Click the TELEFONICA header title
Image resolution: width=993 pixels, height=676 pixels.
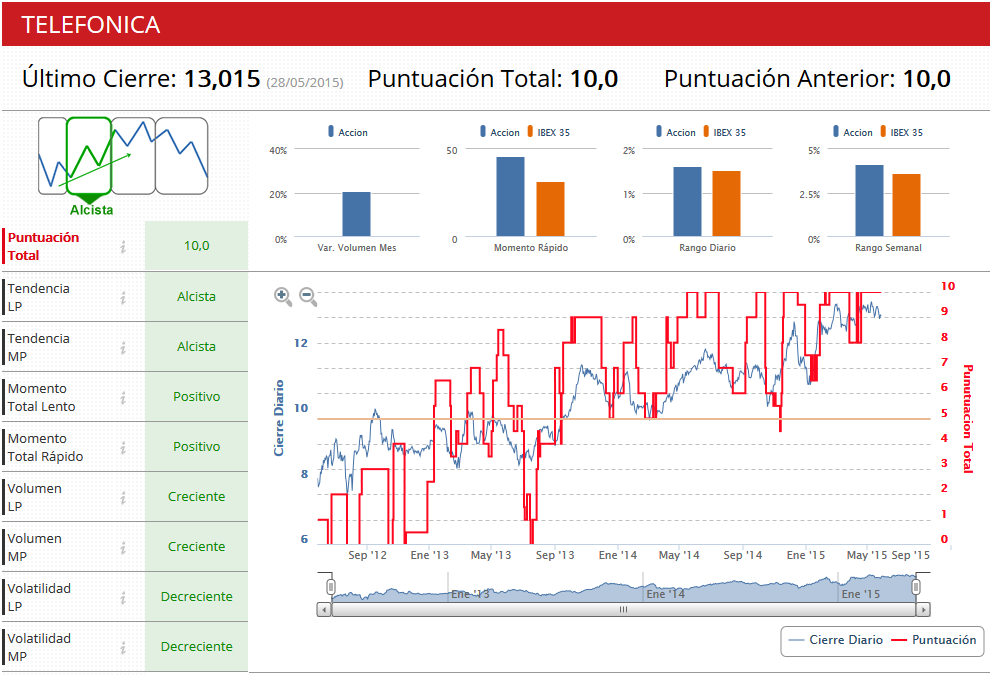pyautogui.click(x=91, y=25)
